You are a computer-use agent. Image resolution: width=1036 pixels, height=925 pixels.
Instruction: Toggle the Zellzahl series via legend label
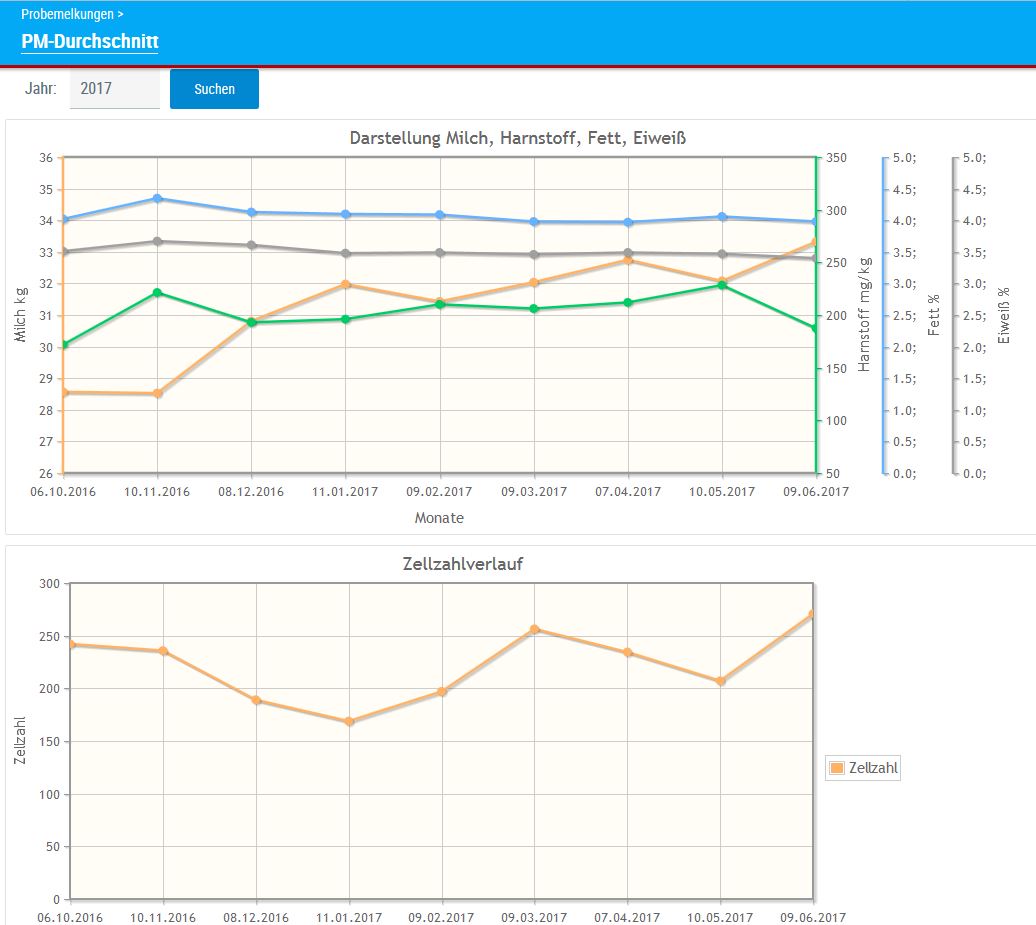point(872,768)
